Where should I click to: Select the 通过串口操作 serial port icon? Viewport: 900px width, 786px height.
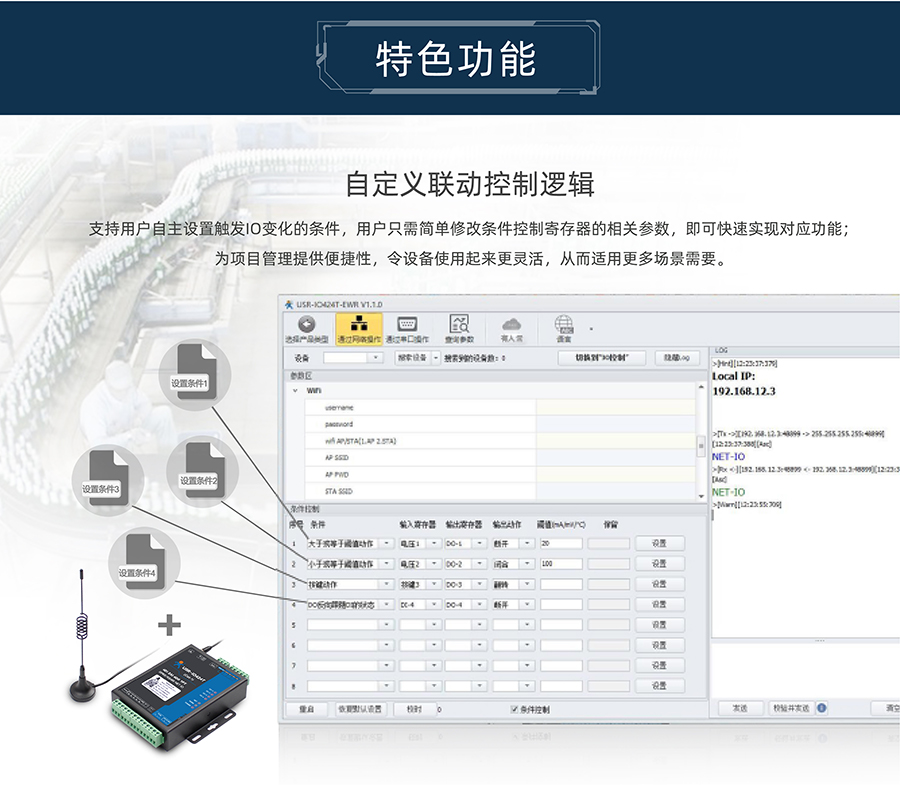tap(407, 325)
